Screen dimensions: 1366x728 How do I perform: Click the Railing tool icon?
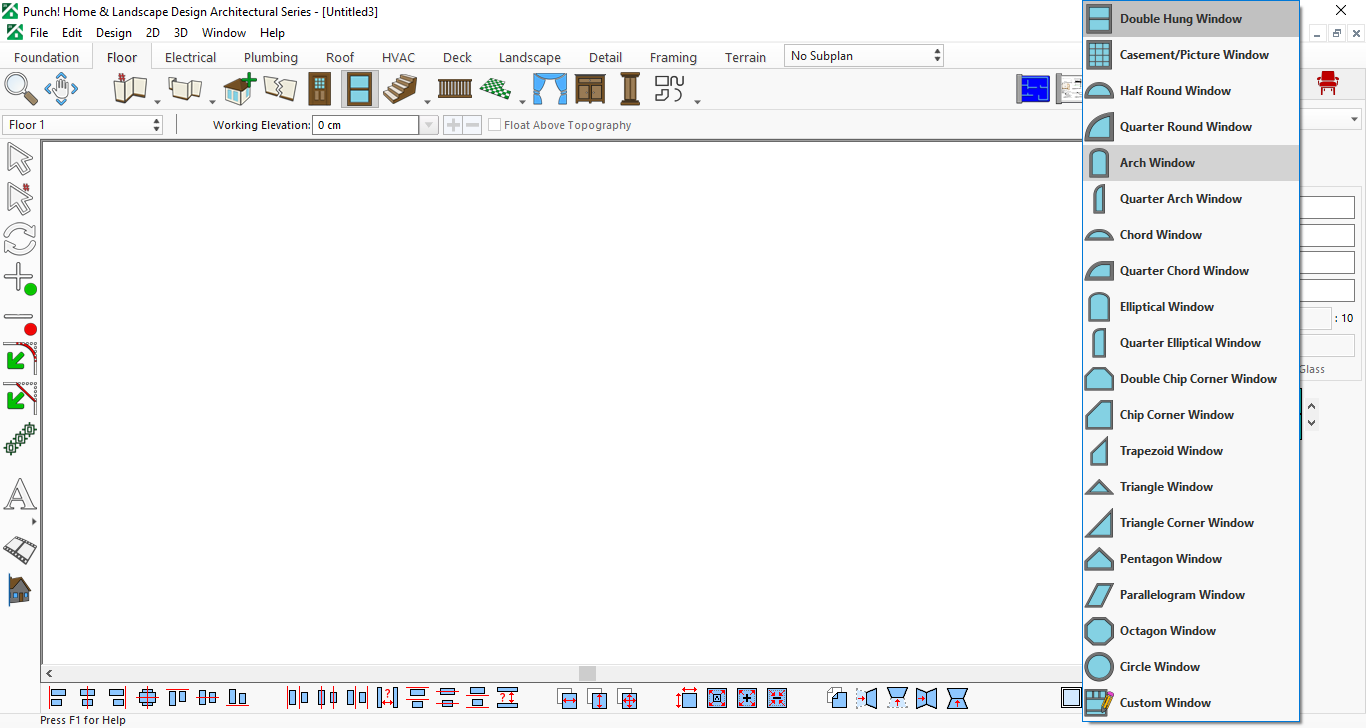[455, 89]
